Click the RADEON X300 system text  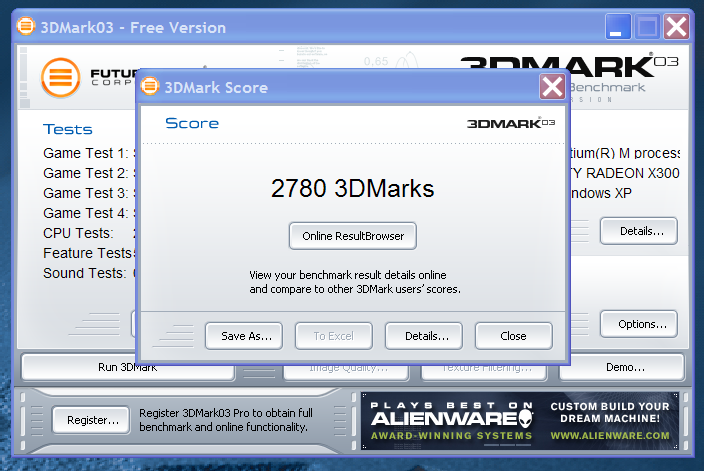click(625, 173)
